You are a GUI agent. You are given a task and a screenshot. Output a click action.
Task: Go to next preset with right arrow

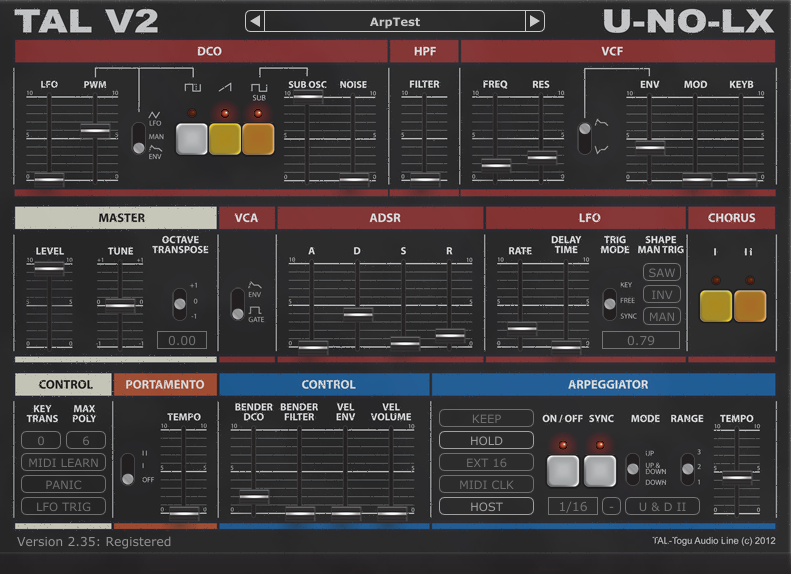click(x=535, y=21)
